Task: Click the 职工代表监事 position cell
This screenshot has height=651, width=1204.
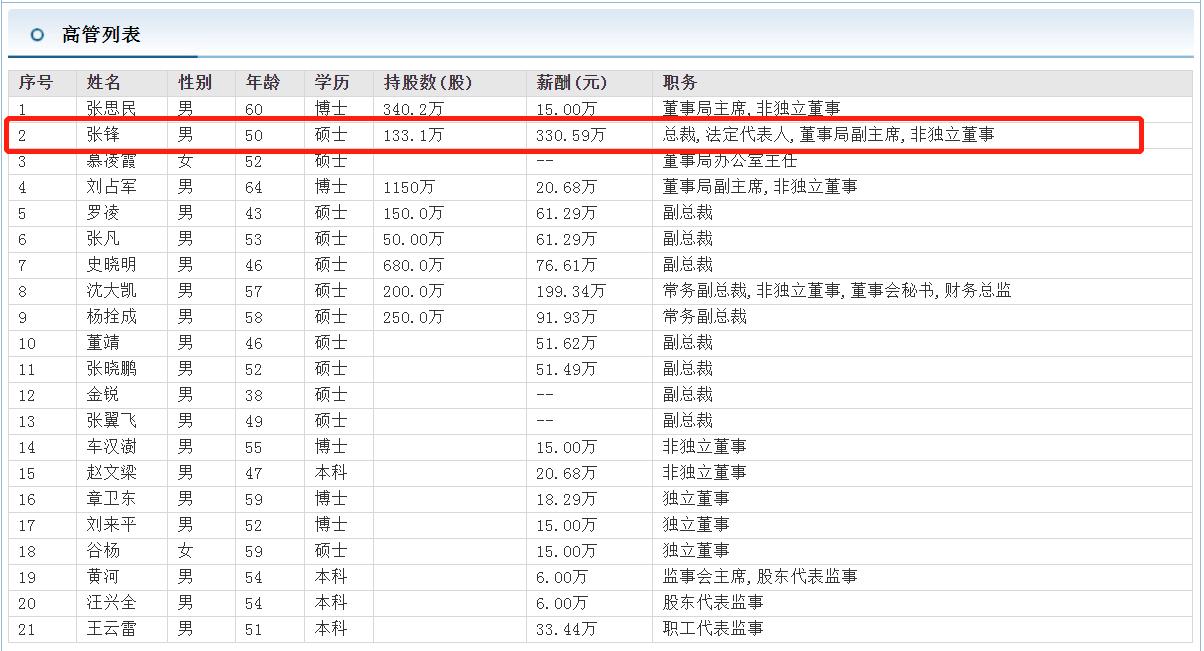Action: tap(713, 629)
